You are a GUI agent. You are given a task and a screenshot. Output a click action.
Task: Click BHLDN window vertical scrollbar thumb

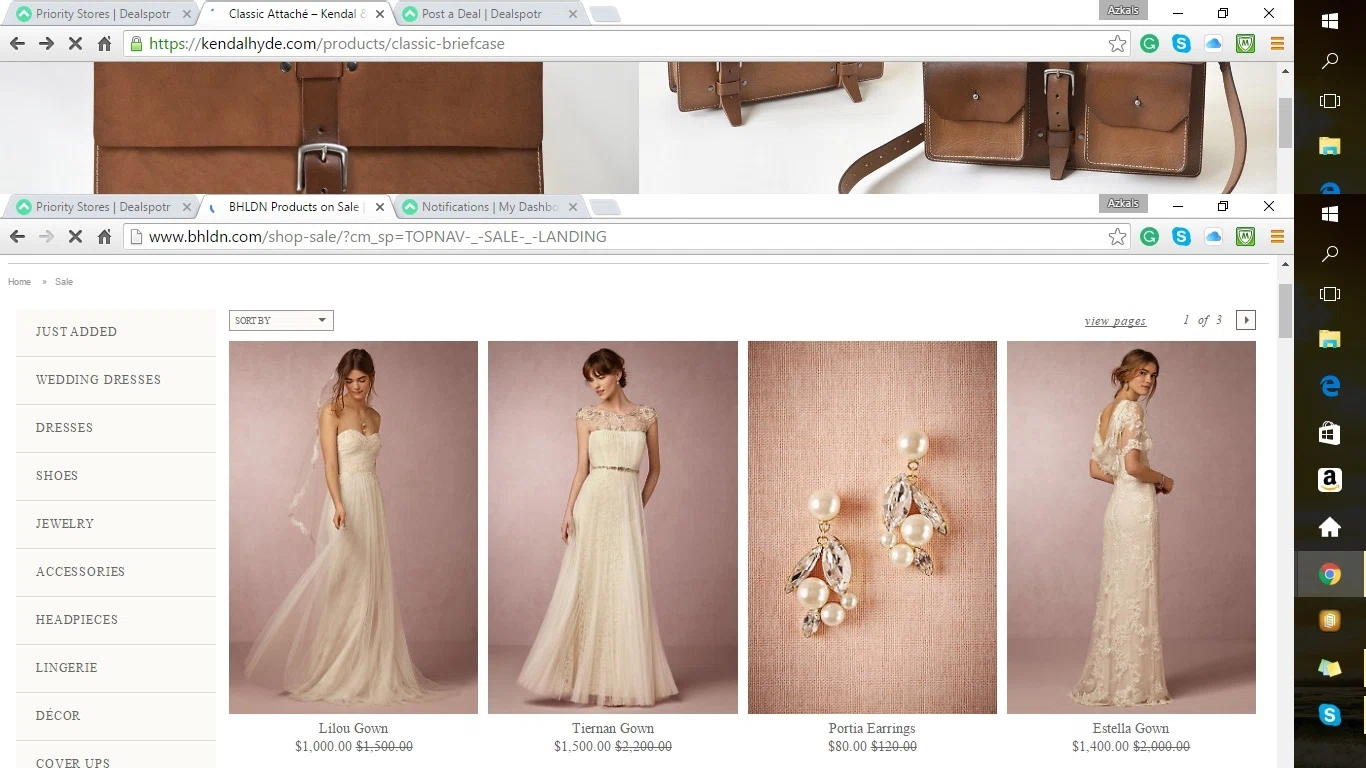pos(1285,311)
